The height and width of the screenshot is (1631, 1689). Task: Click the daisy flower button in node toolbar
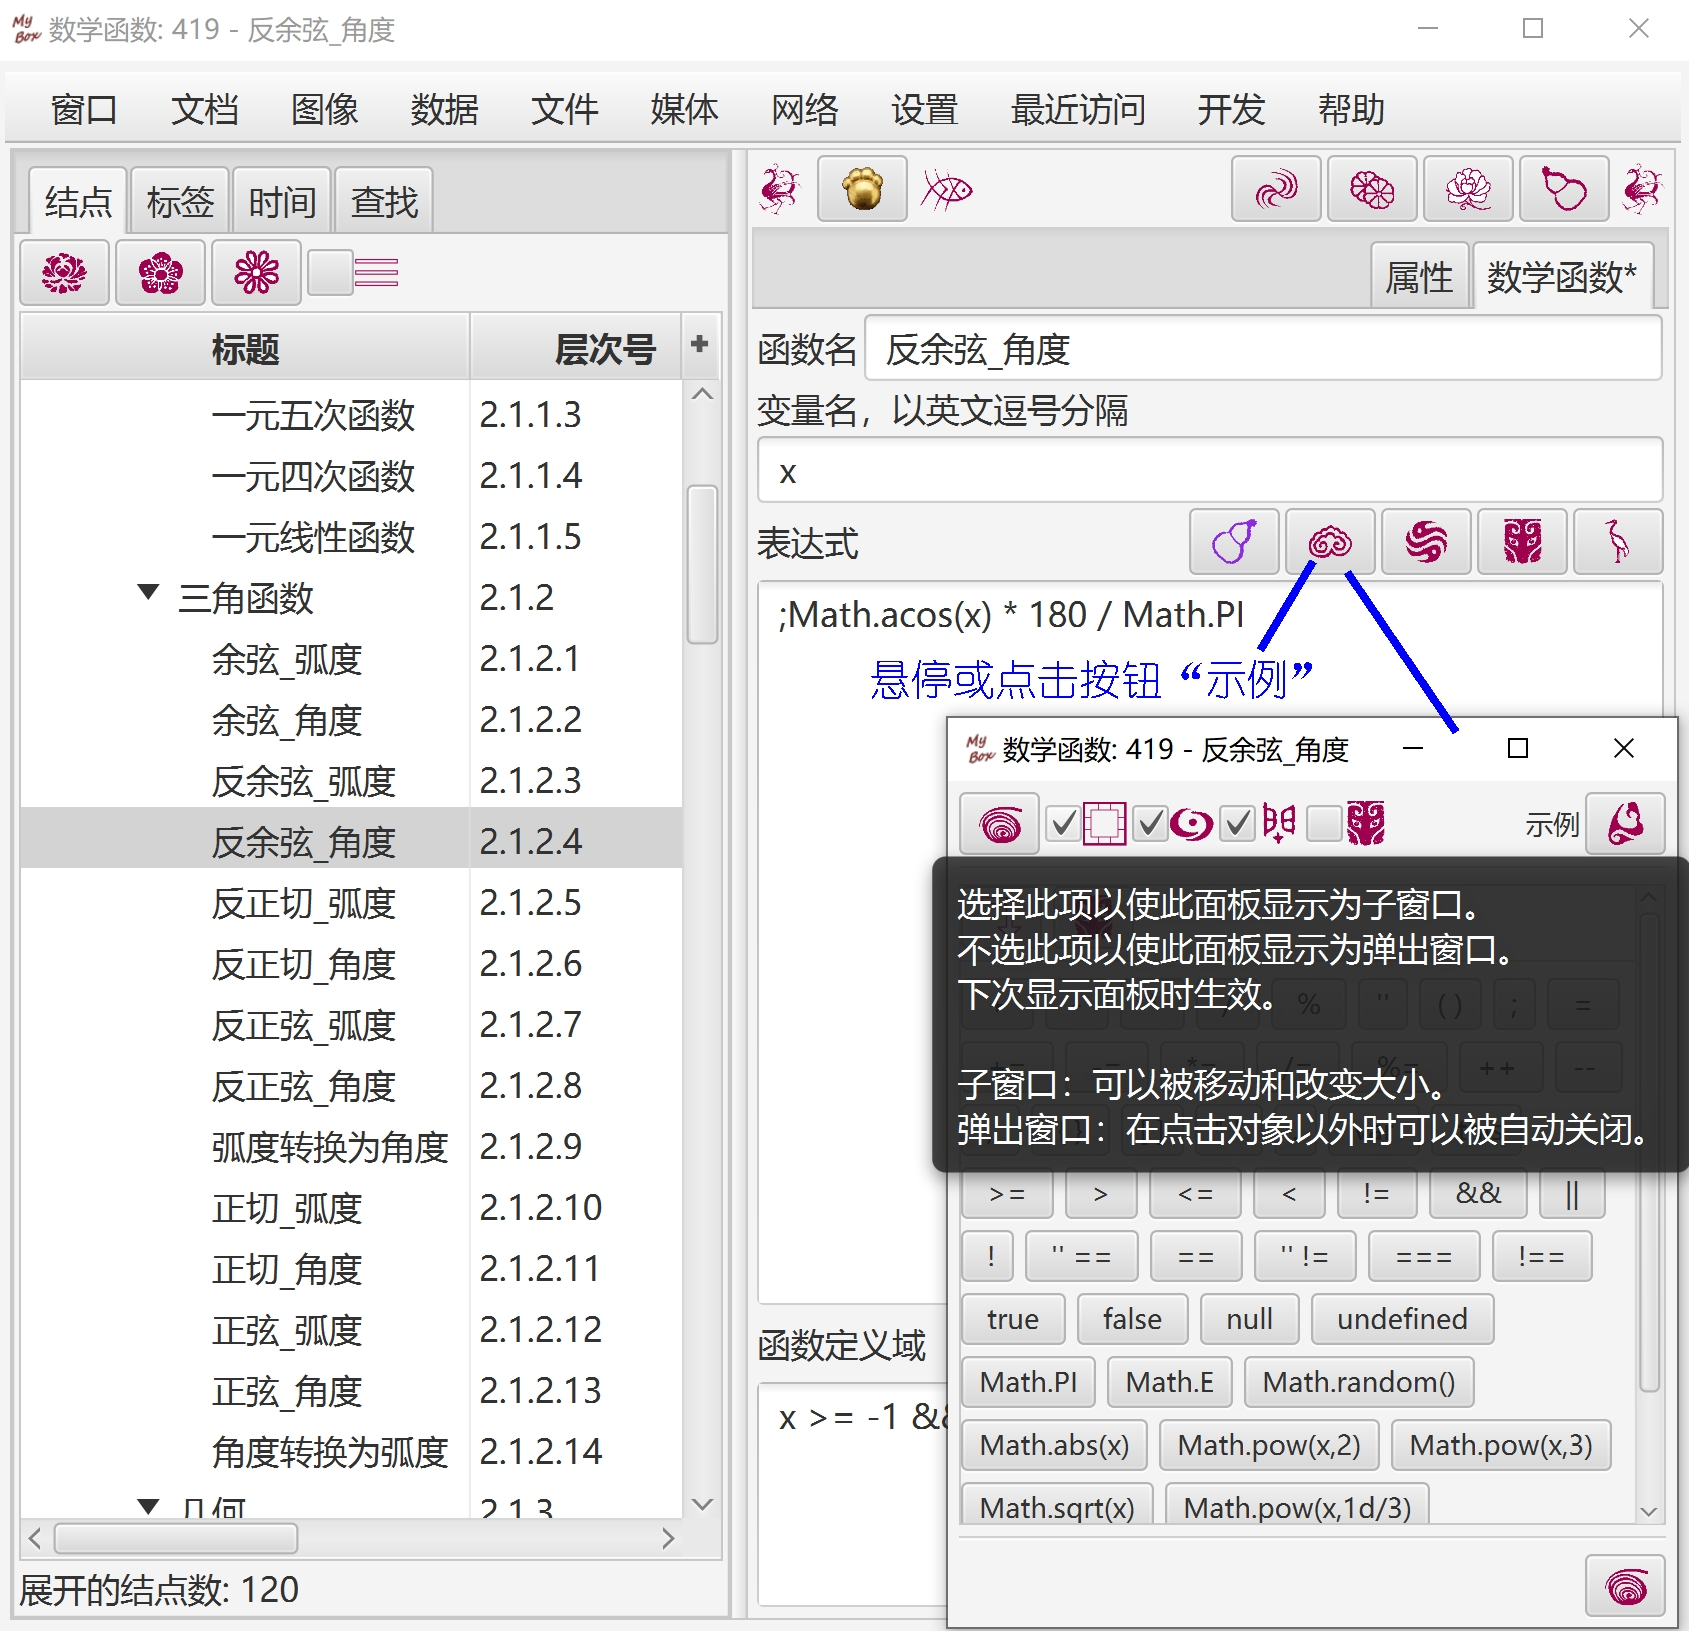point(256,273)
